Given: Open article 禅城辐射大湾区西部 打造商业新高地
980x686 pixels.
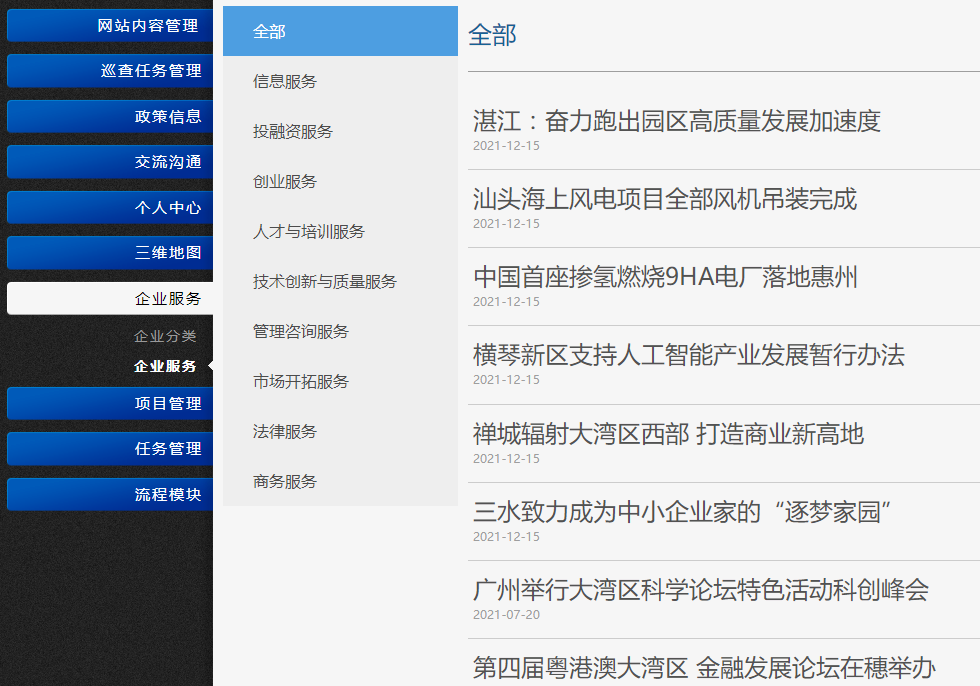Looking at the screenshot, I should click(669, 434).
